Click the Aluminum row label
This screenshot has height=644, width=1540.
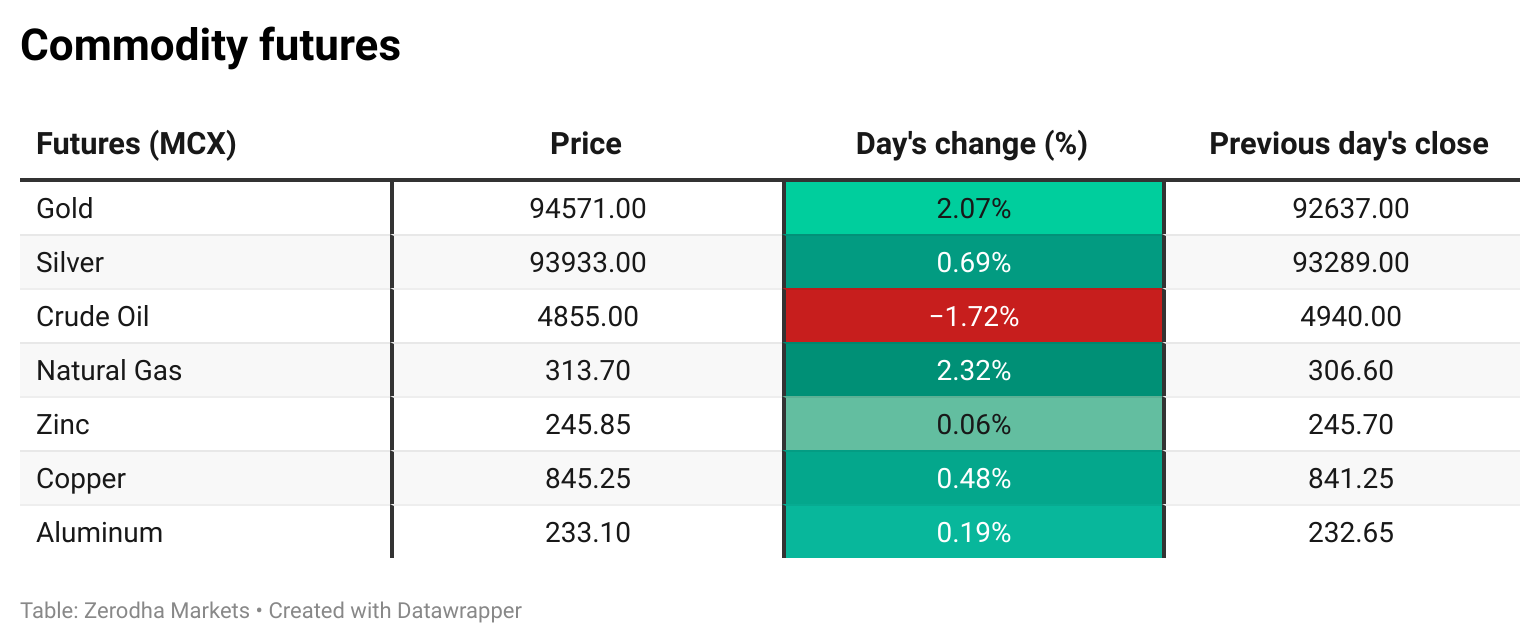pyautogui.click(x=99, y=533)
